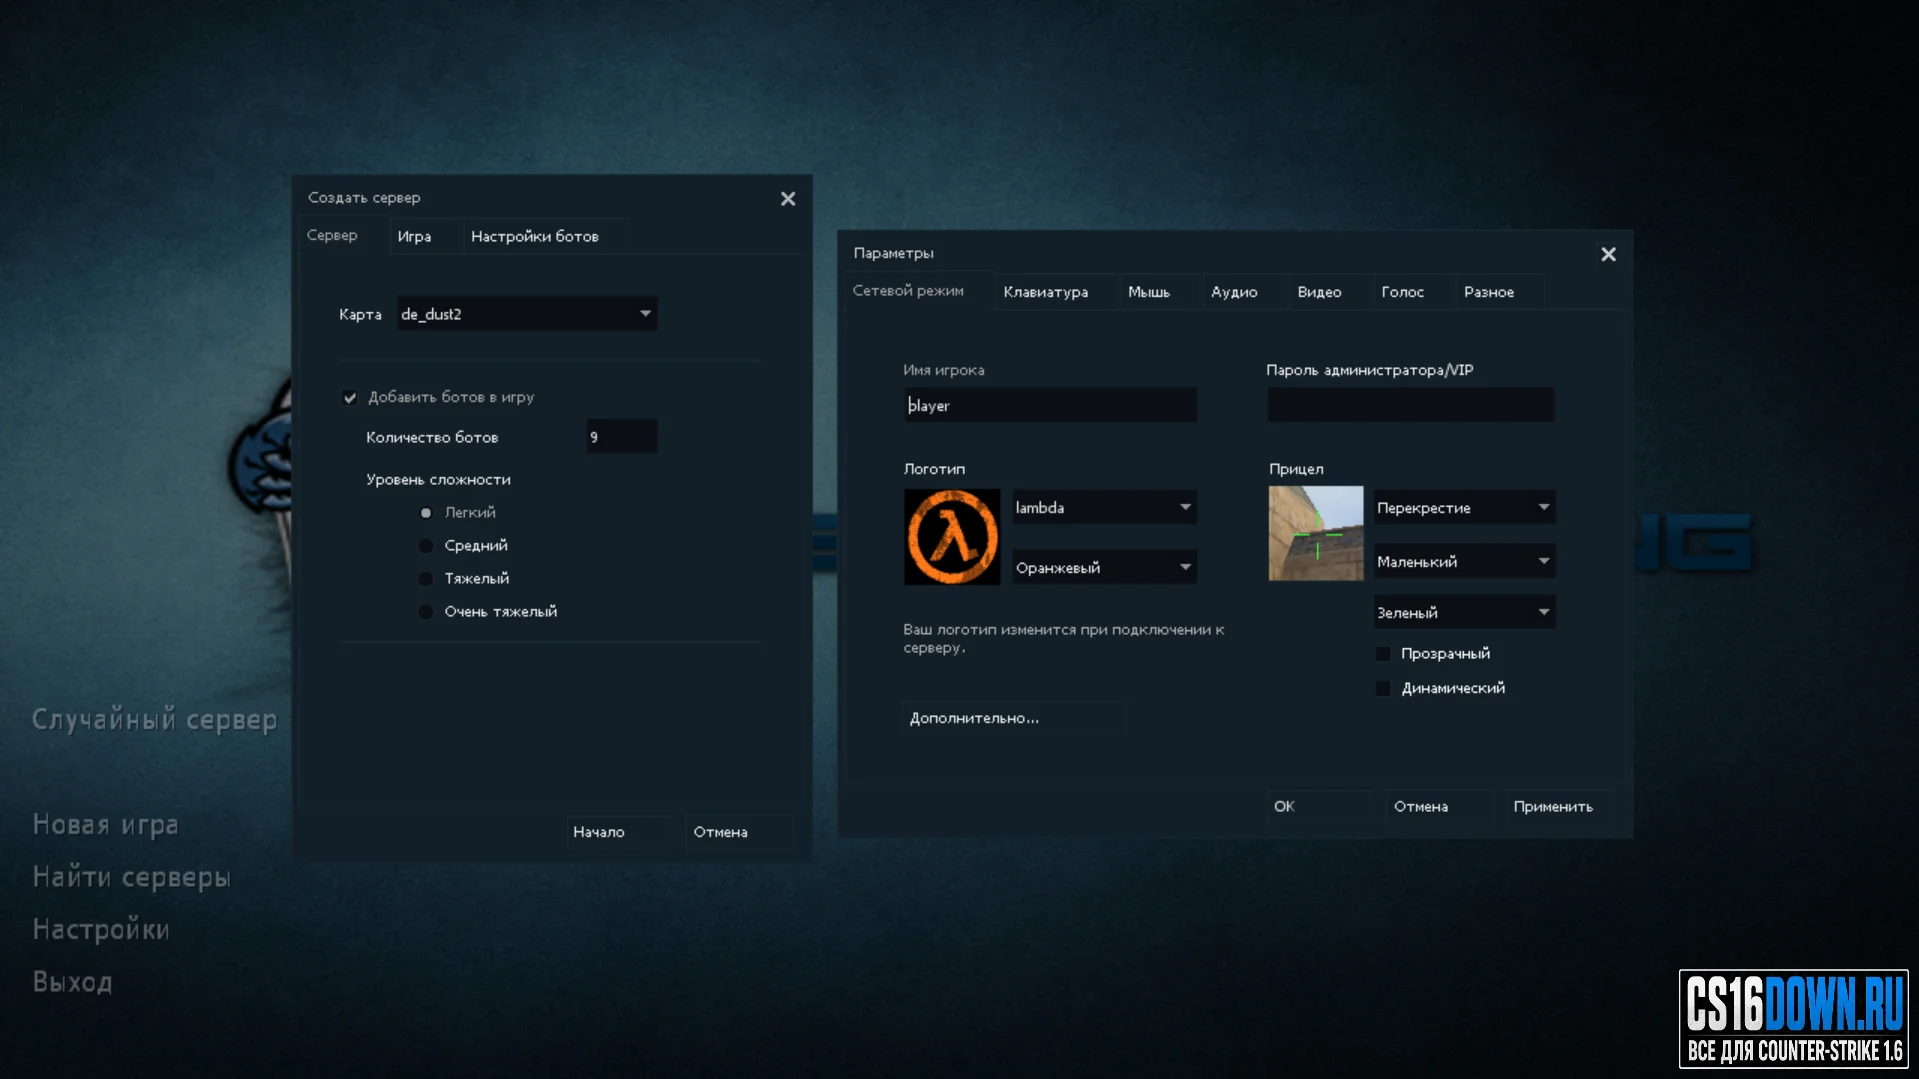
Task: Select Очень тяжелый difficulty radio button
Action: point(426,612)
